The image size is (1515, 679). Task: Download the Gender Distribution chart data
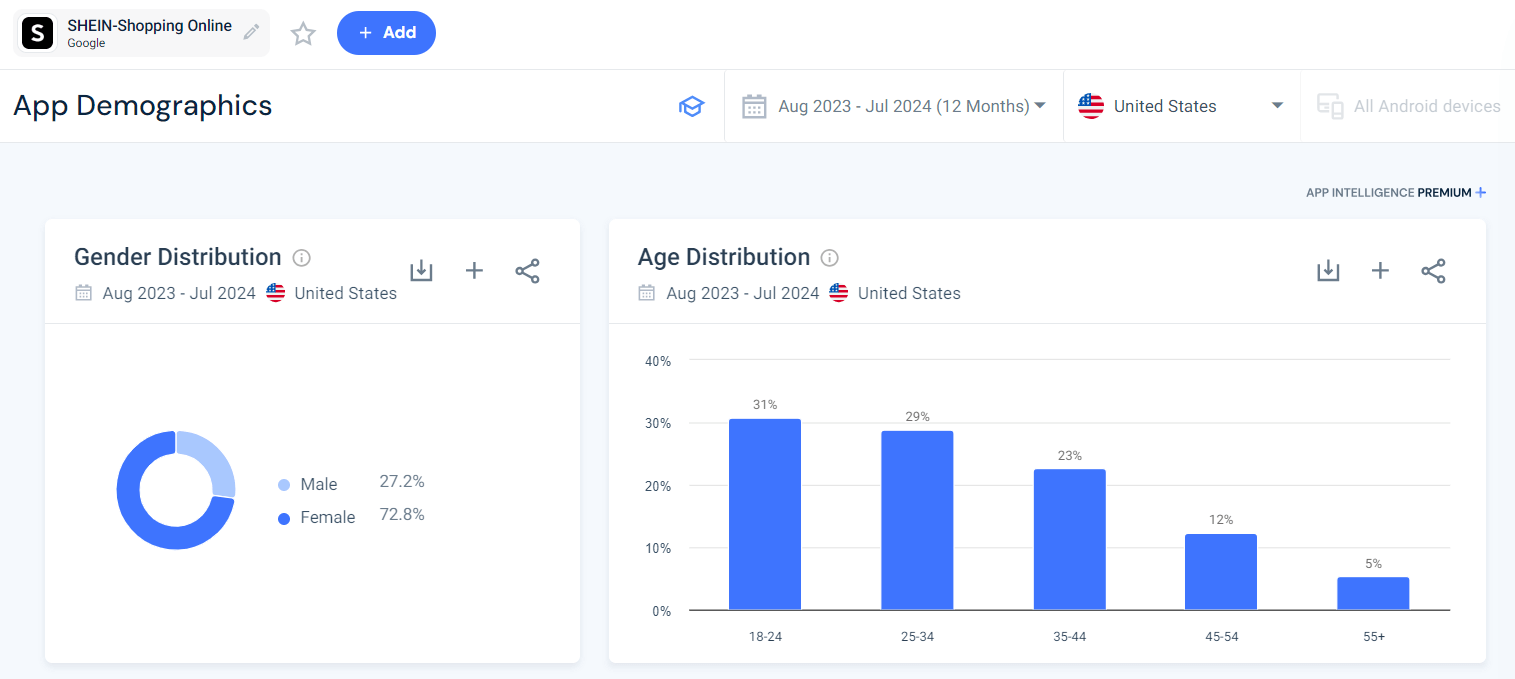421,270
